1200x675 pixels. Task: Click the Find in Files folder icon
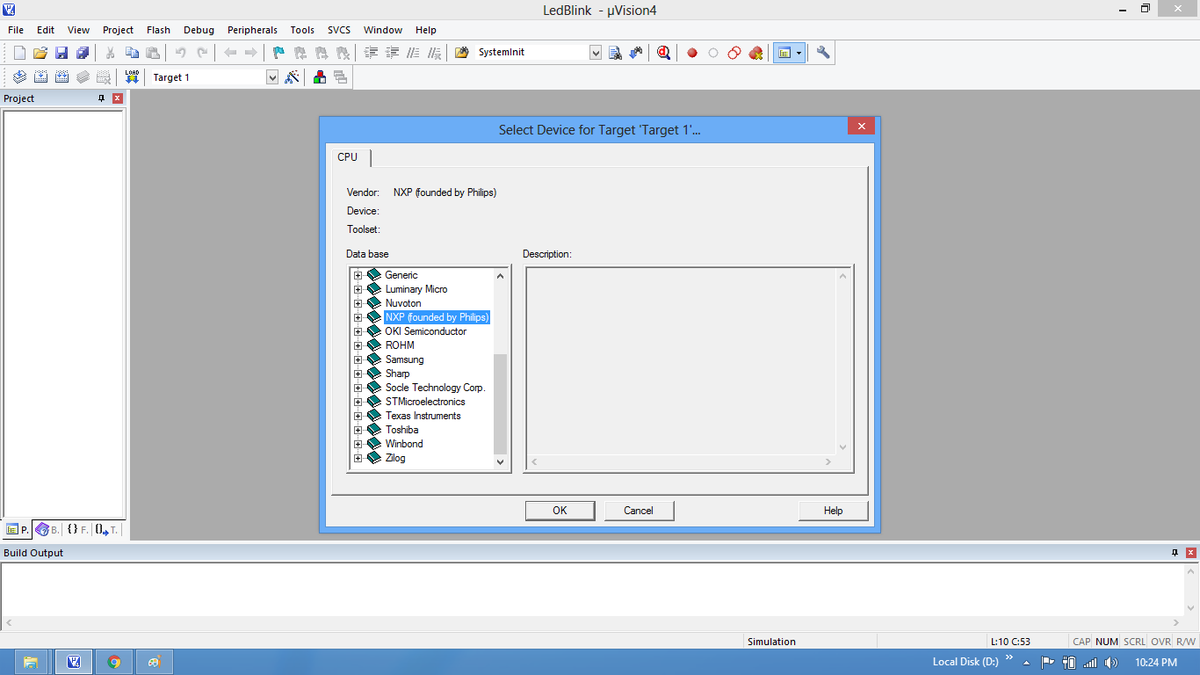(463, 52)
